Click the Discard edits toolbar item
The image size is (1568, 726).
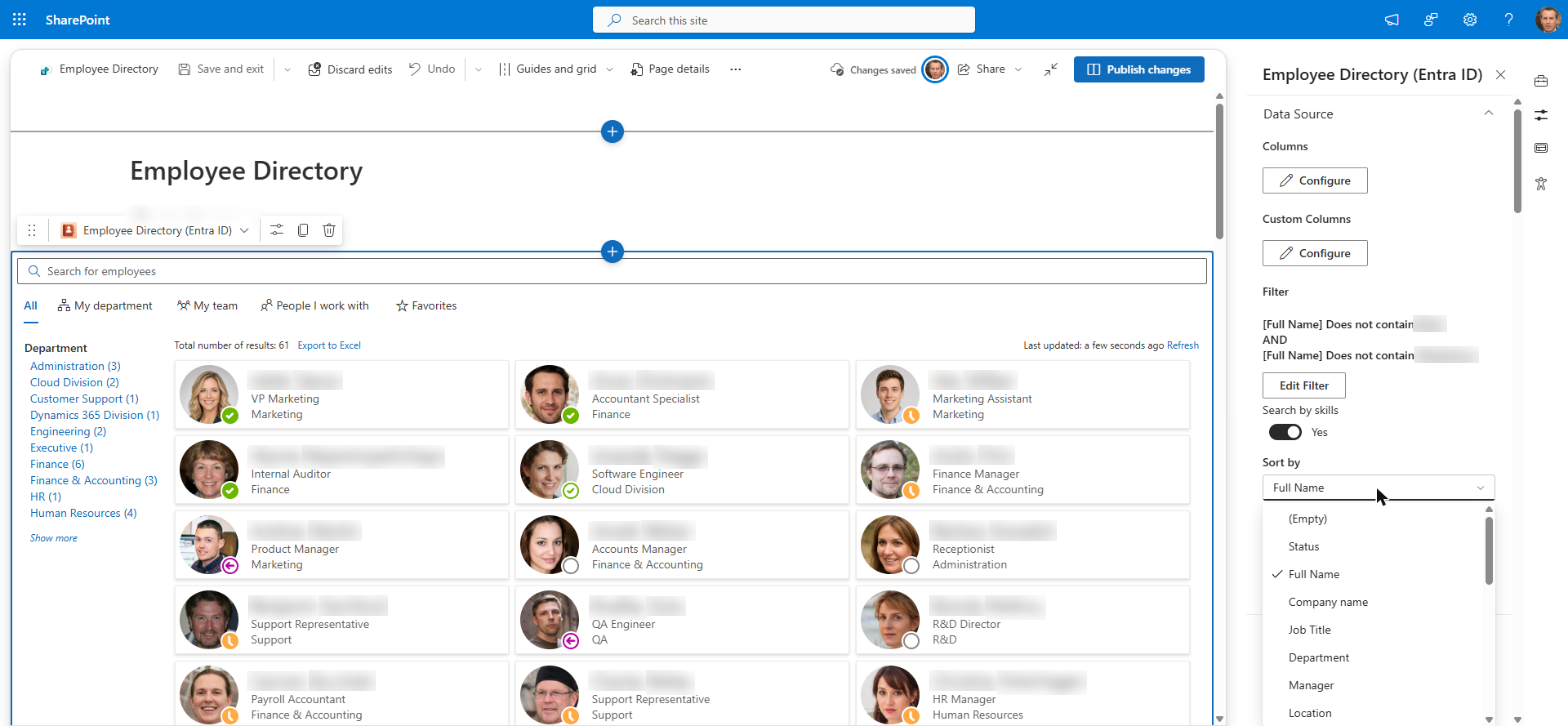[350, 69]
